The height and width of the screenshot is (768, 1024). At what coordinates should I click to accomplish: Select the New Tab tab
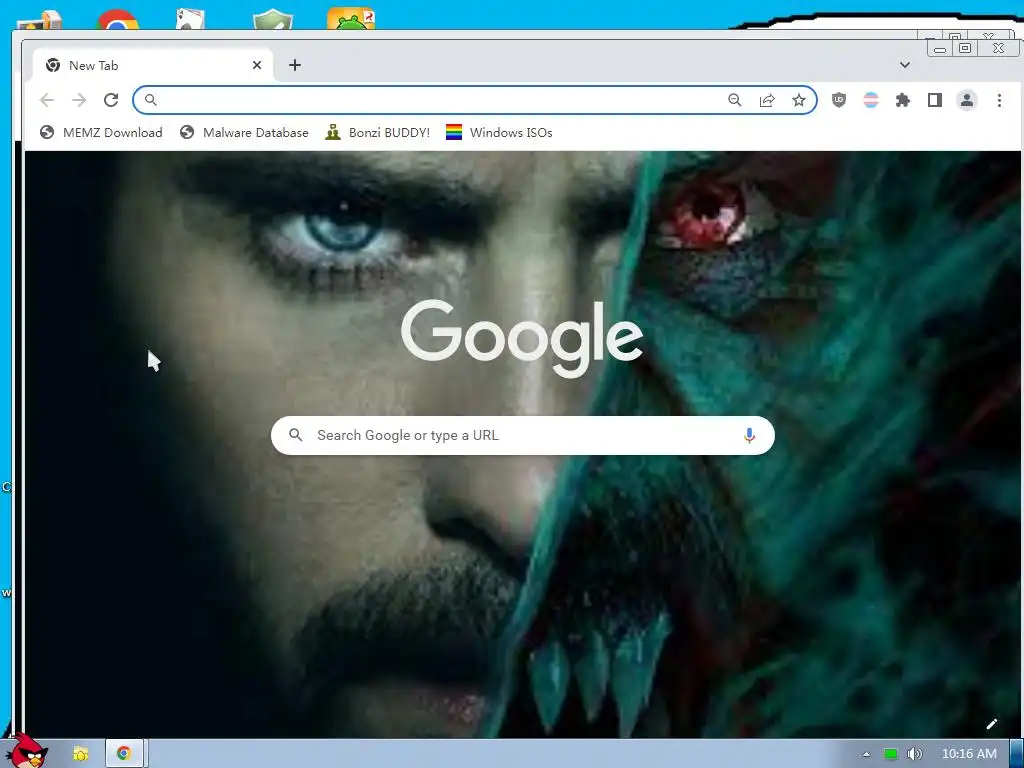152,65
